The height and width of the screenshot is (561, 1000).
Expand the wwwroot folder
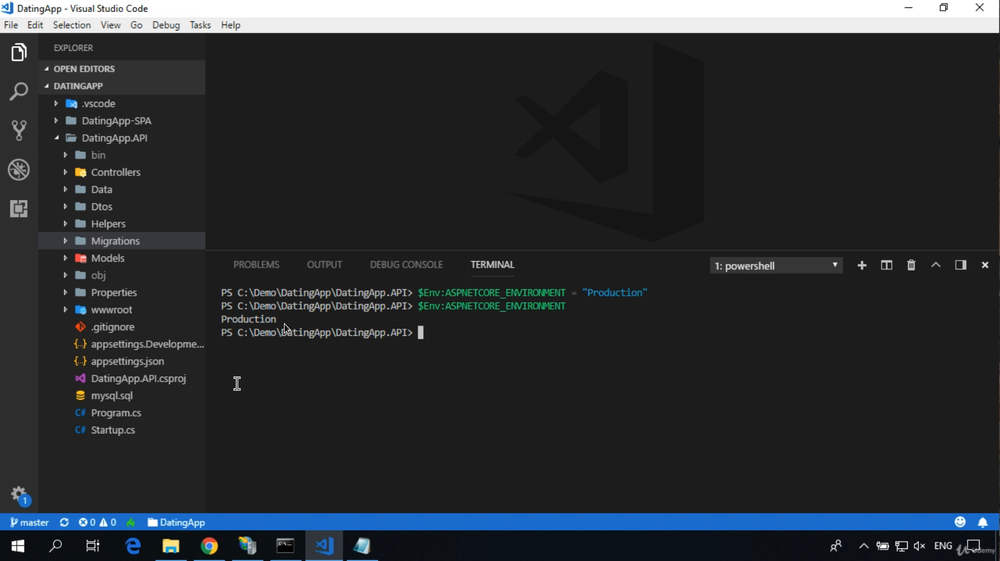pyautogui.click(x=111, y=310)
